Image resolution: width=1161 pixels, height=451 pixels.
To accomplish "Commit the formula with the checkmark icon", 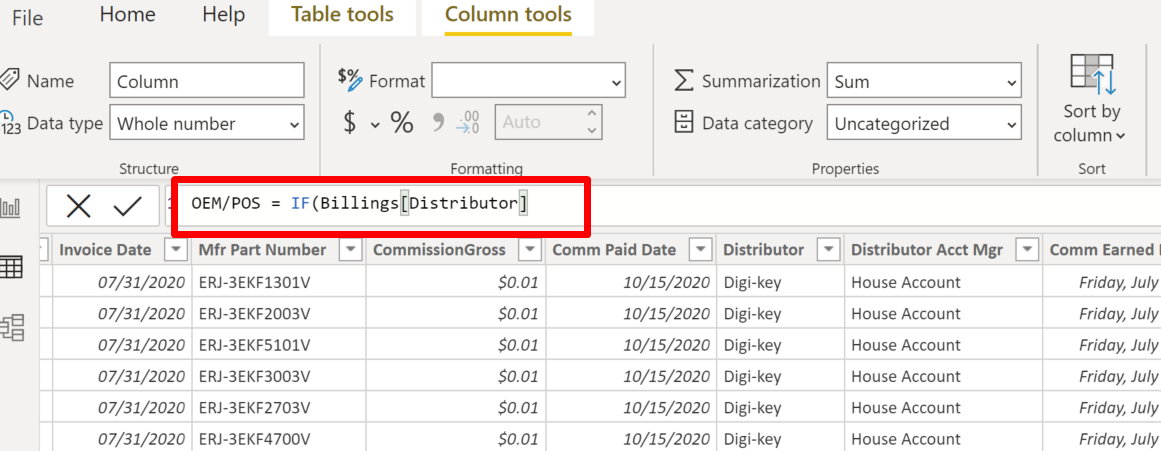I will [x=128, y=206].
